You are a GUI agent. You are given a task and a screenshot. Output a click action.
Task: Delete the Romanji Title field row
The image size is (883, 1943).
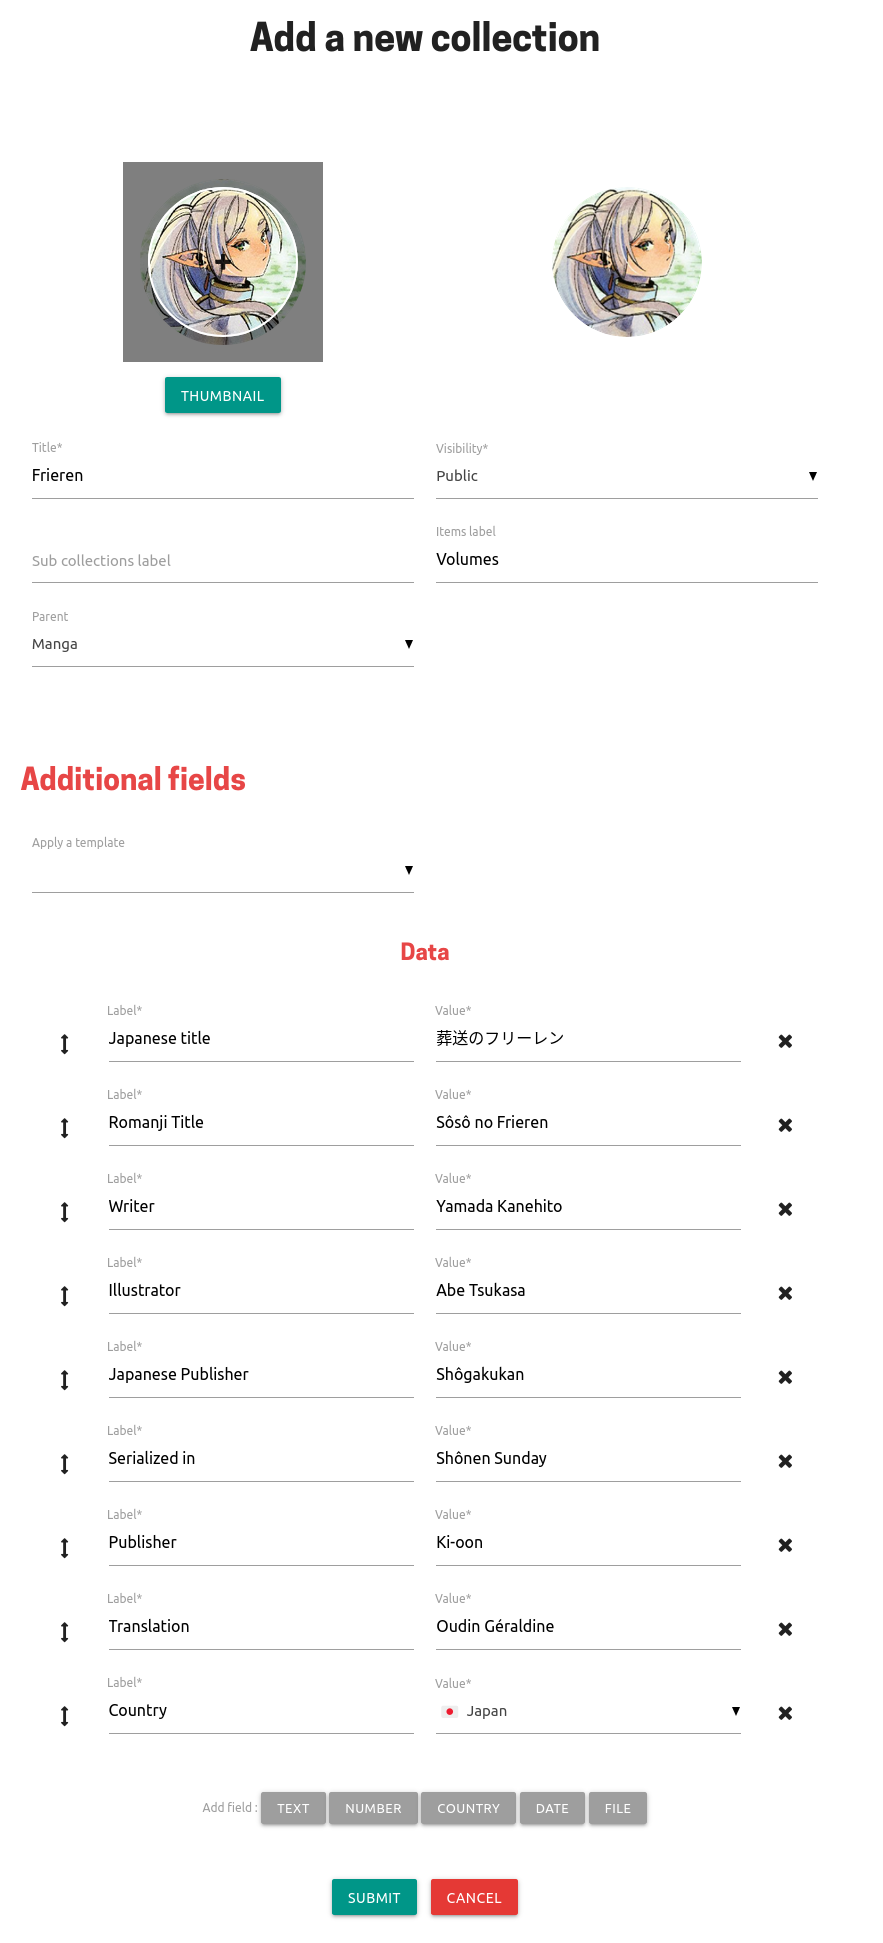point(785,1125)
